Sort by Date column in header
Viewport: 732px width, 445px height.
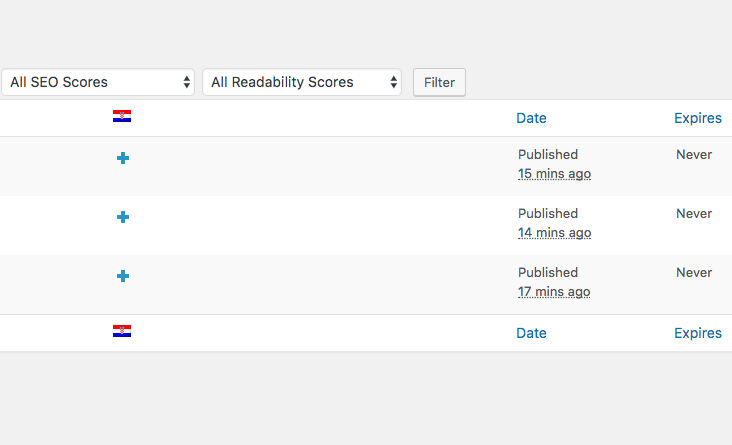531,118
